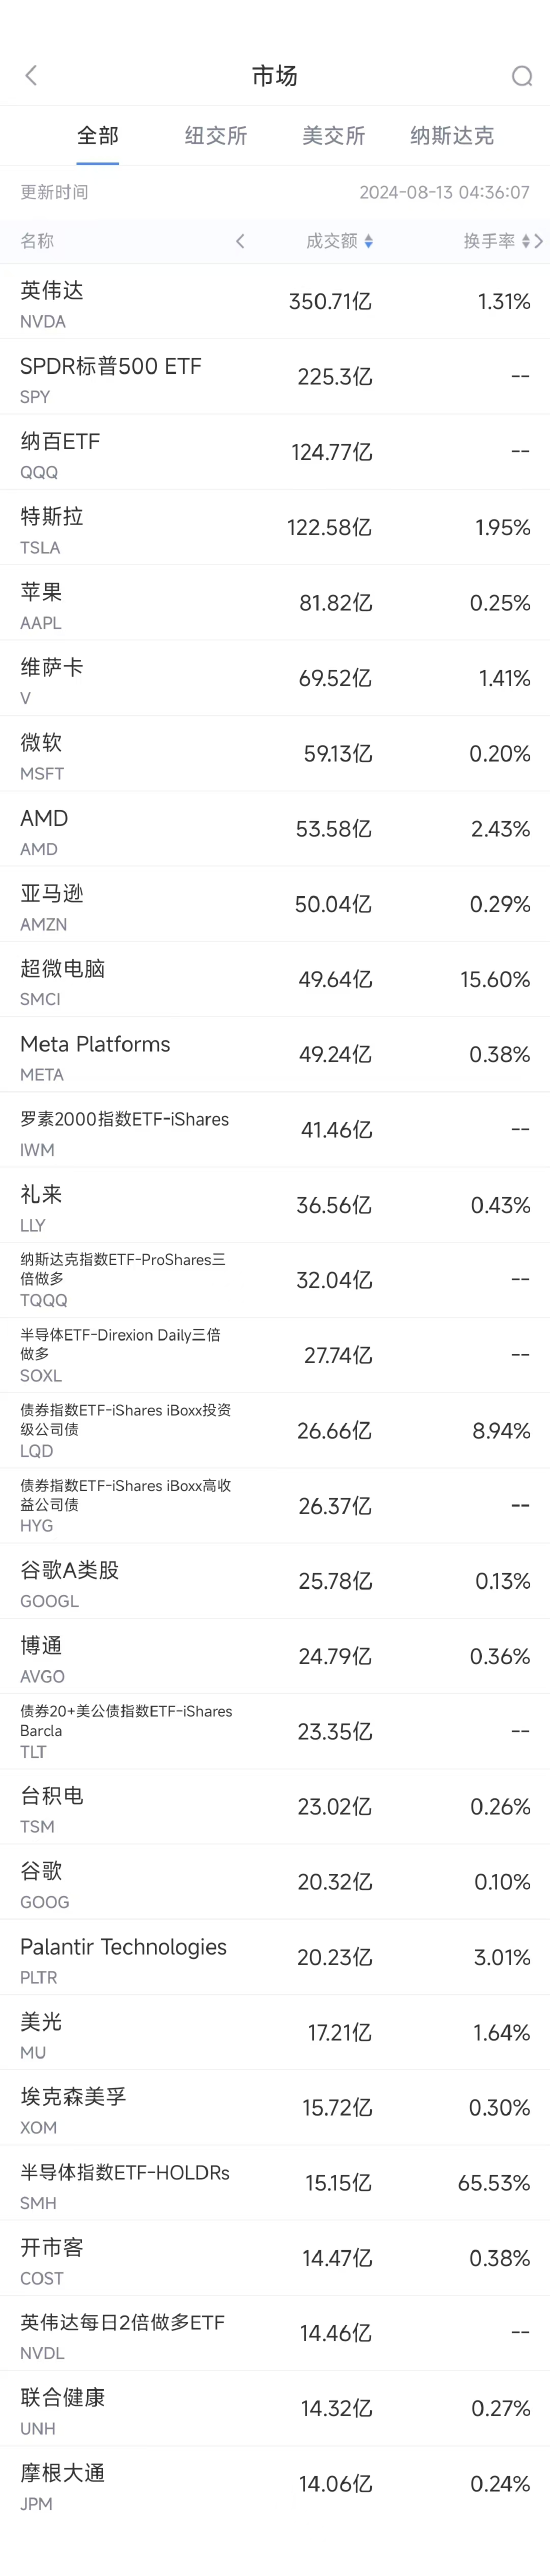Click right chevron after 换手率 header

pos(539,241)
